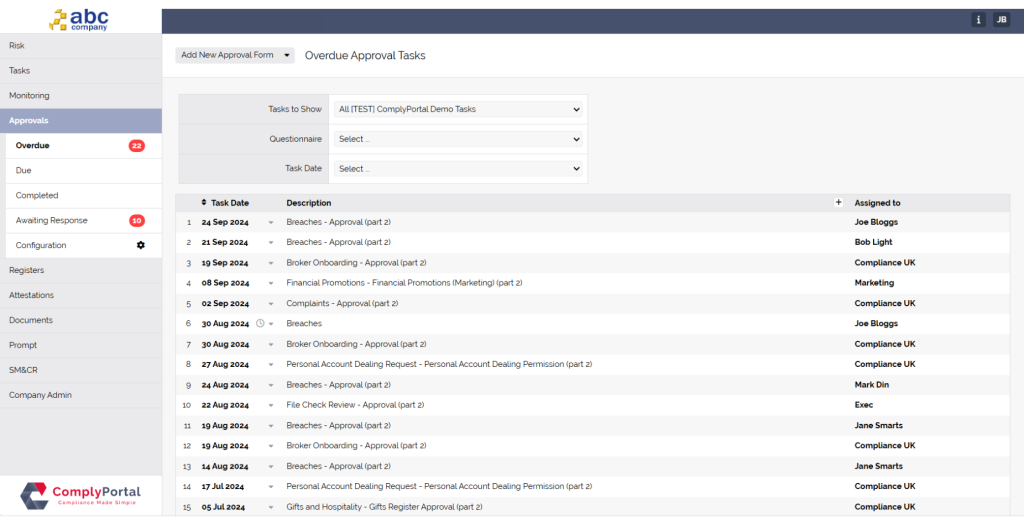The image size is (1024, 525).
Task: Open Complaints - Approval (part 2) task
Action: (342, 303)
